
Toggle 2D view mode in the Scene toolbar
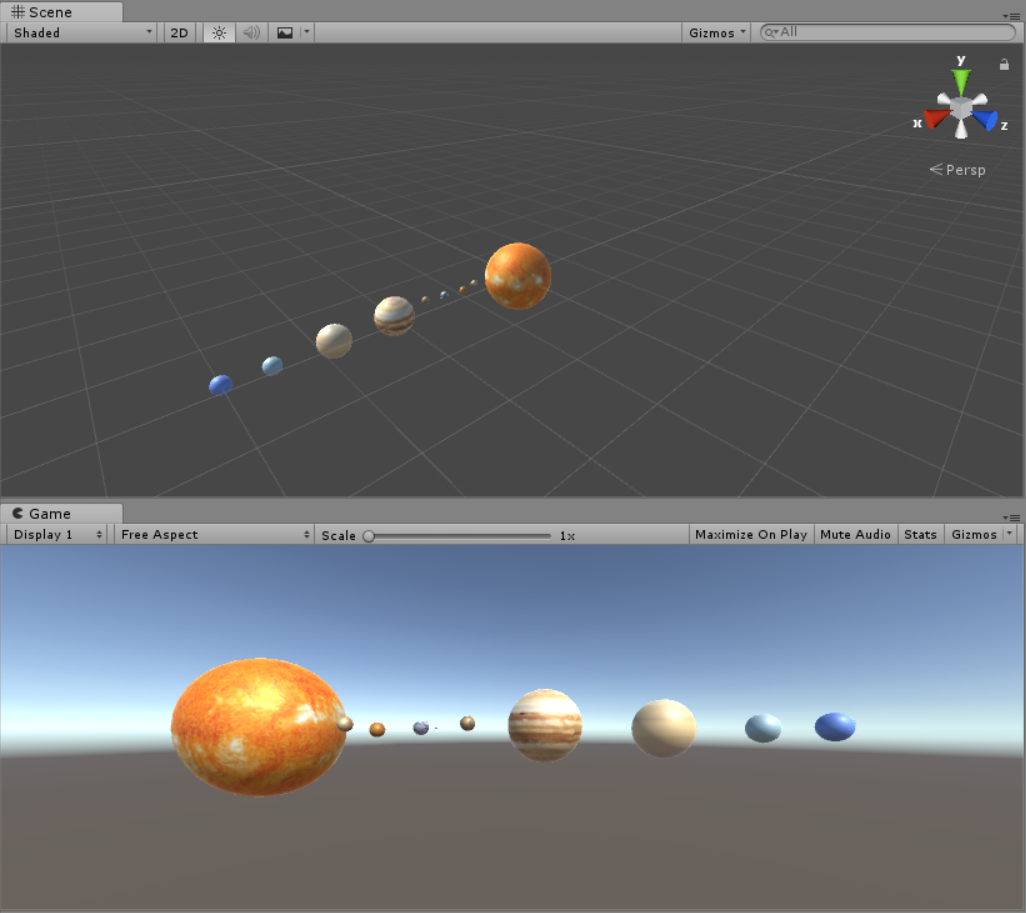(178, 32)
